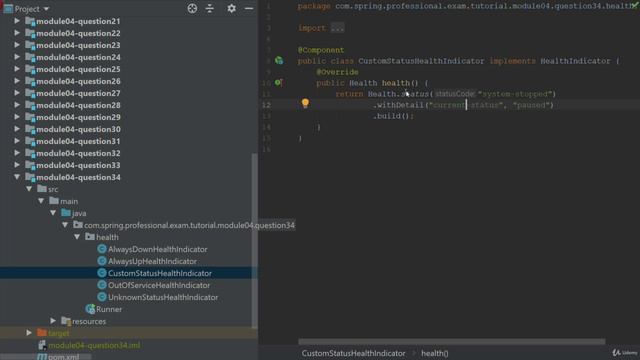
Task: Expand module04-question22 folder
Action: pyautogui.click(x=17, y=33)
